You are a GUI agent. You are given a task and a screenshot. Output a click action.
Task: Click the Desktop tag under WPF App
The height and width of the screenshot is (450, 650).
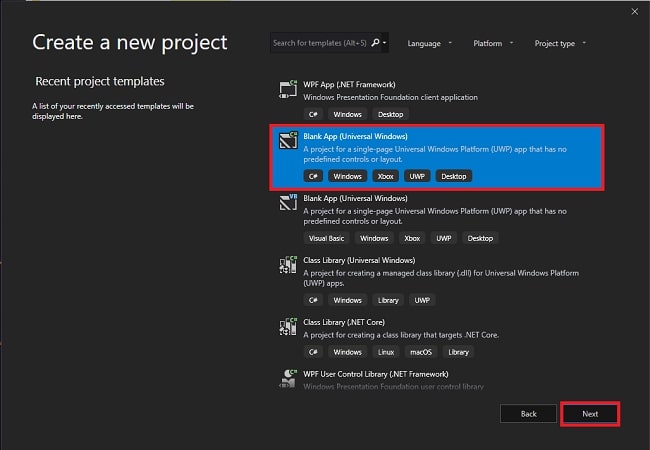pos(390,114)
